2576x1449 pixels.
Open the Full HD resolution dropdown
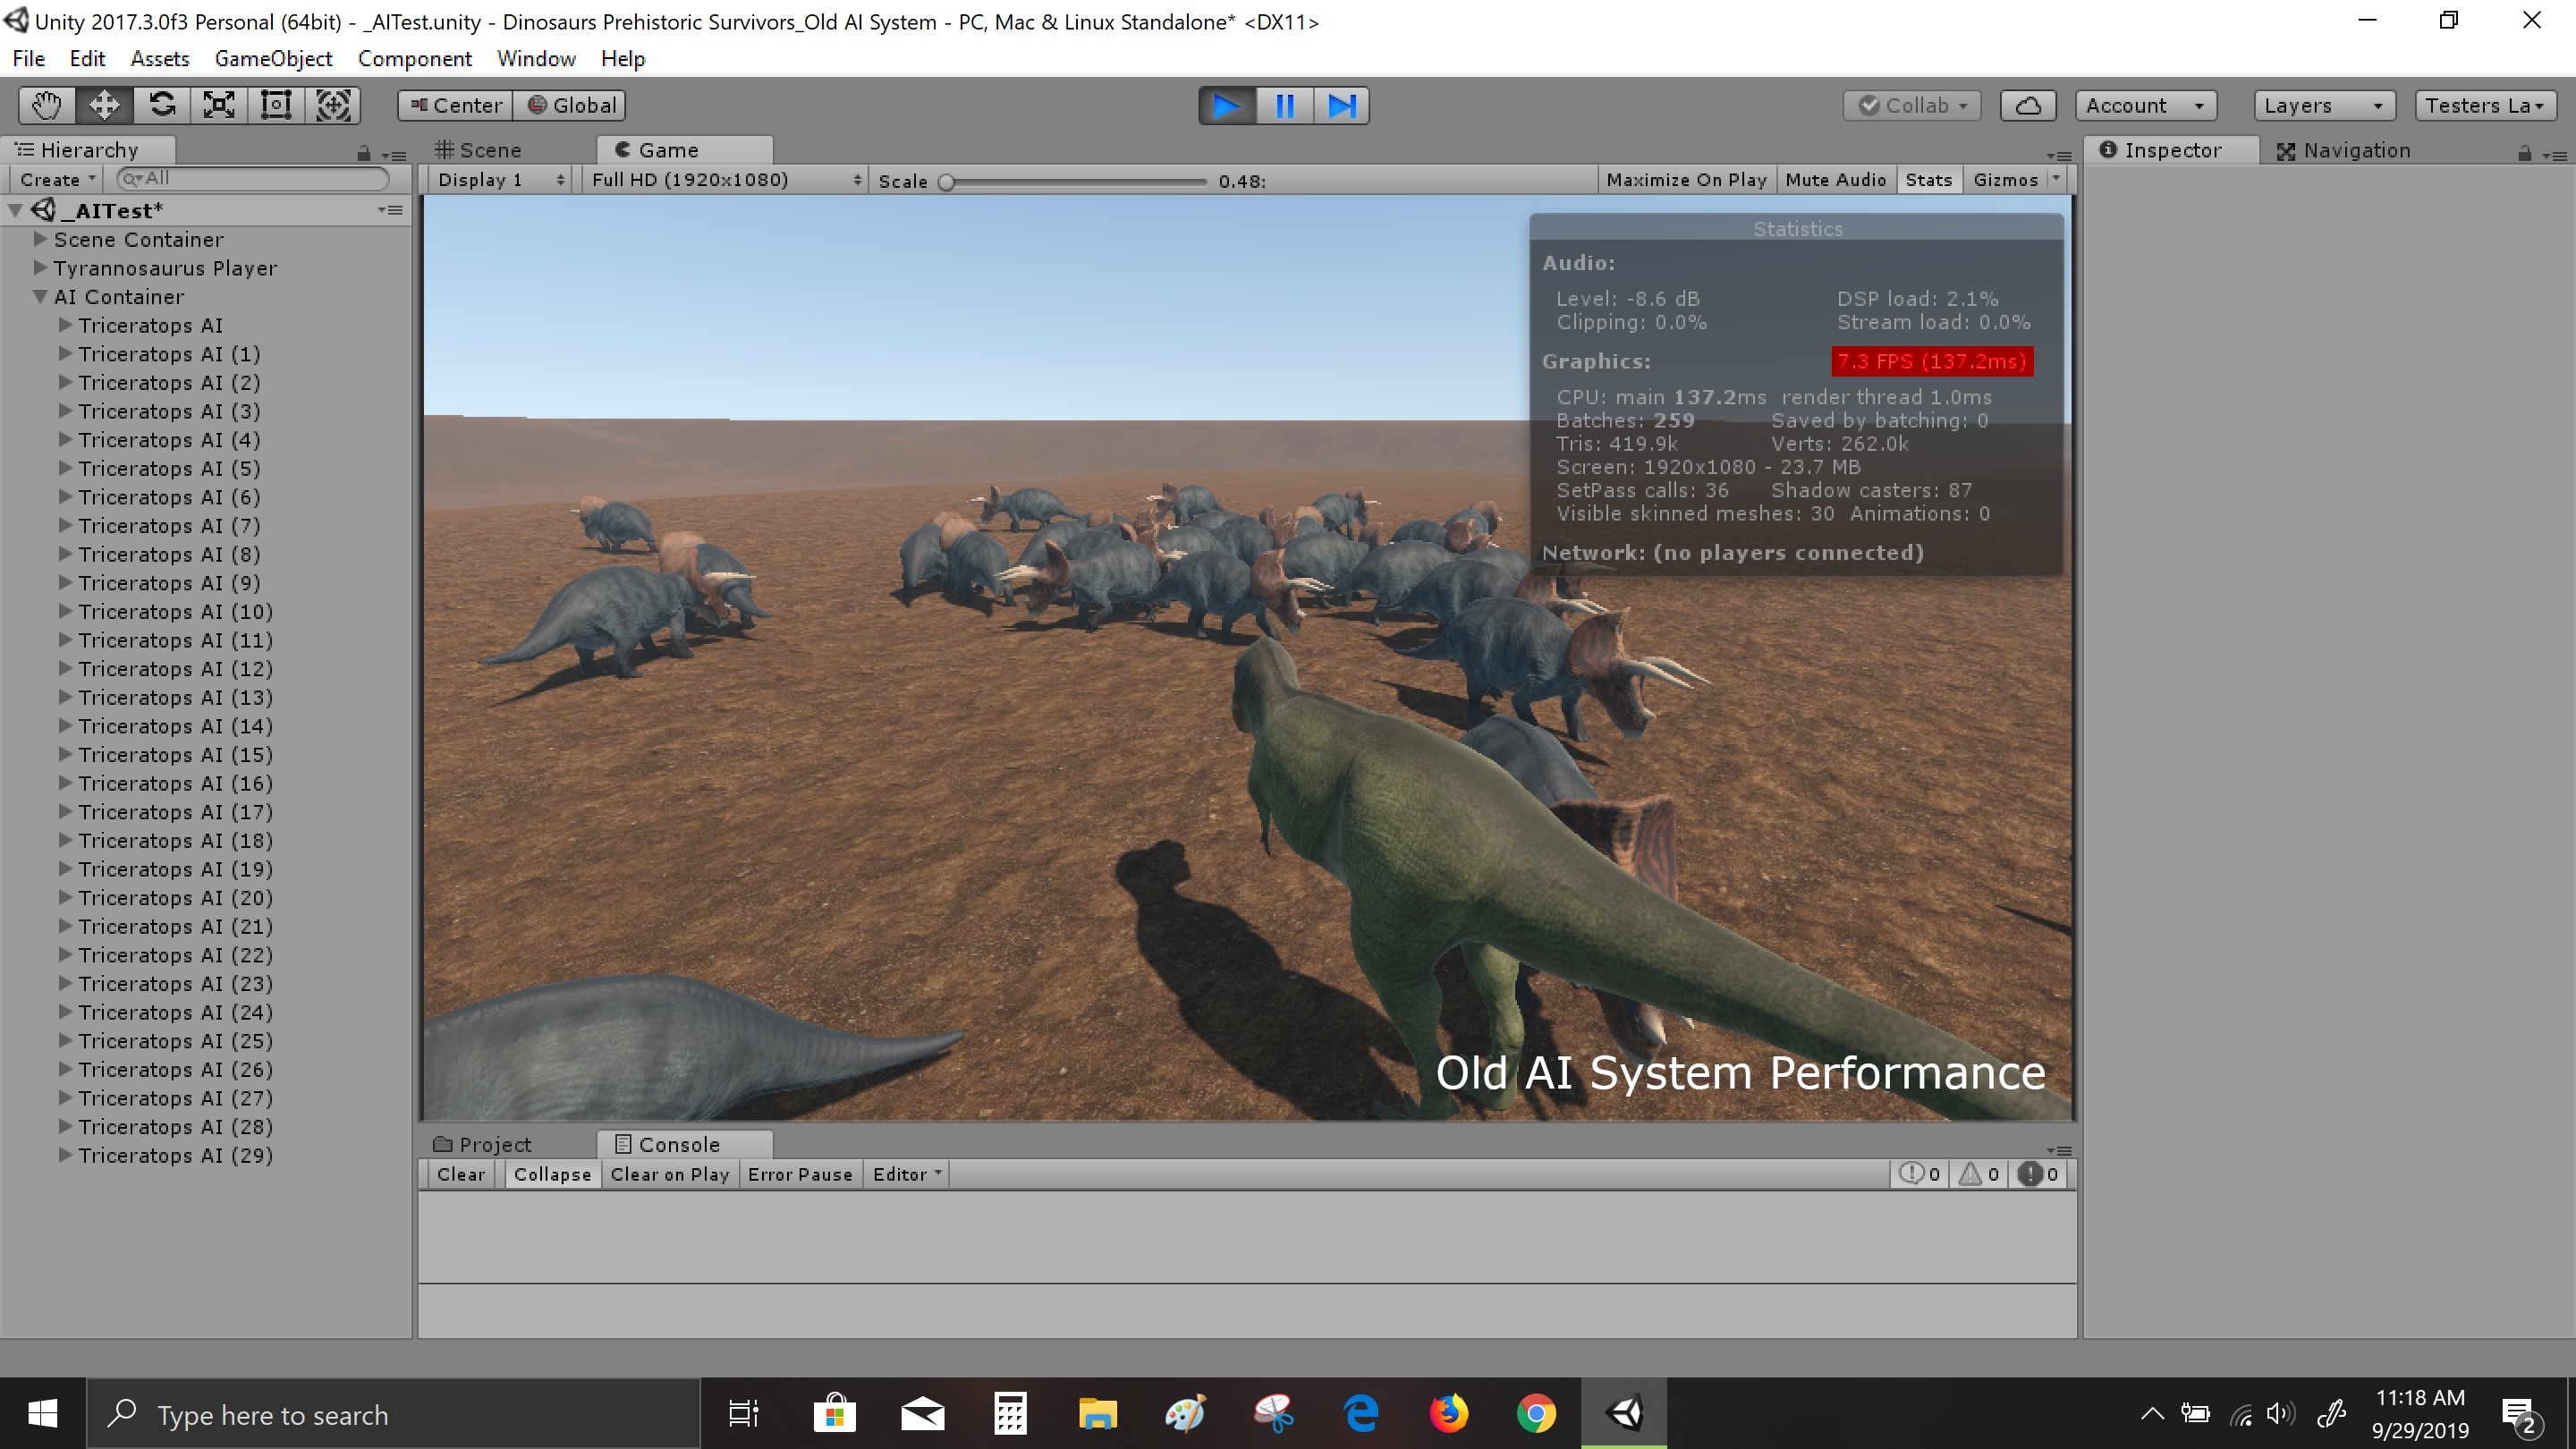pos(725,180)
